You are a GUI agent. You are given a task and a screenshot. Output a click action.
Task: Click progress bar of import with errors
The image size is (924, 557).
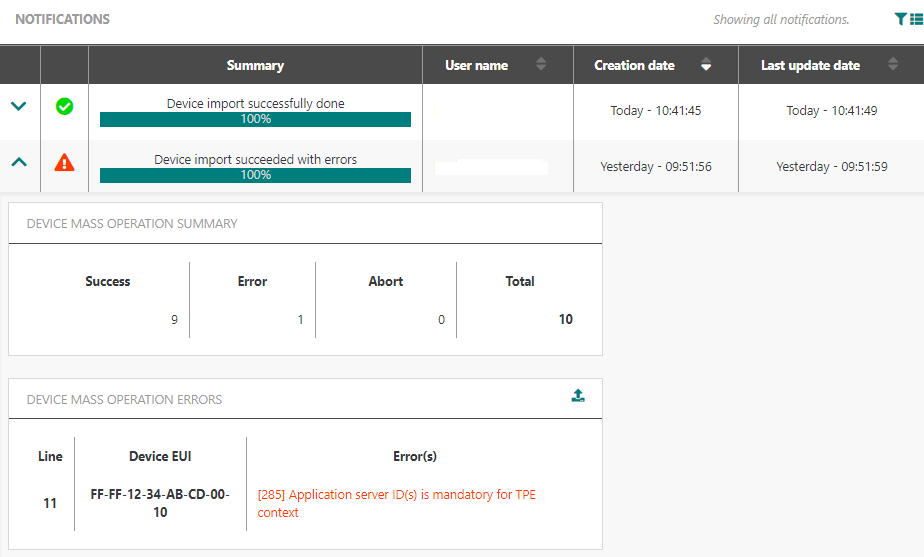tap(255, 175)
